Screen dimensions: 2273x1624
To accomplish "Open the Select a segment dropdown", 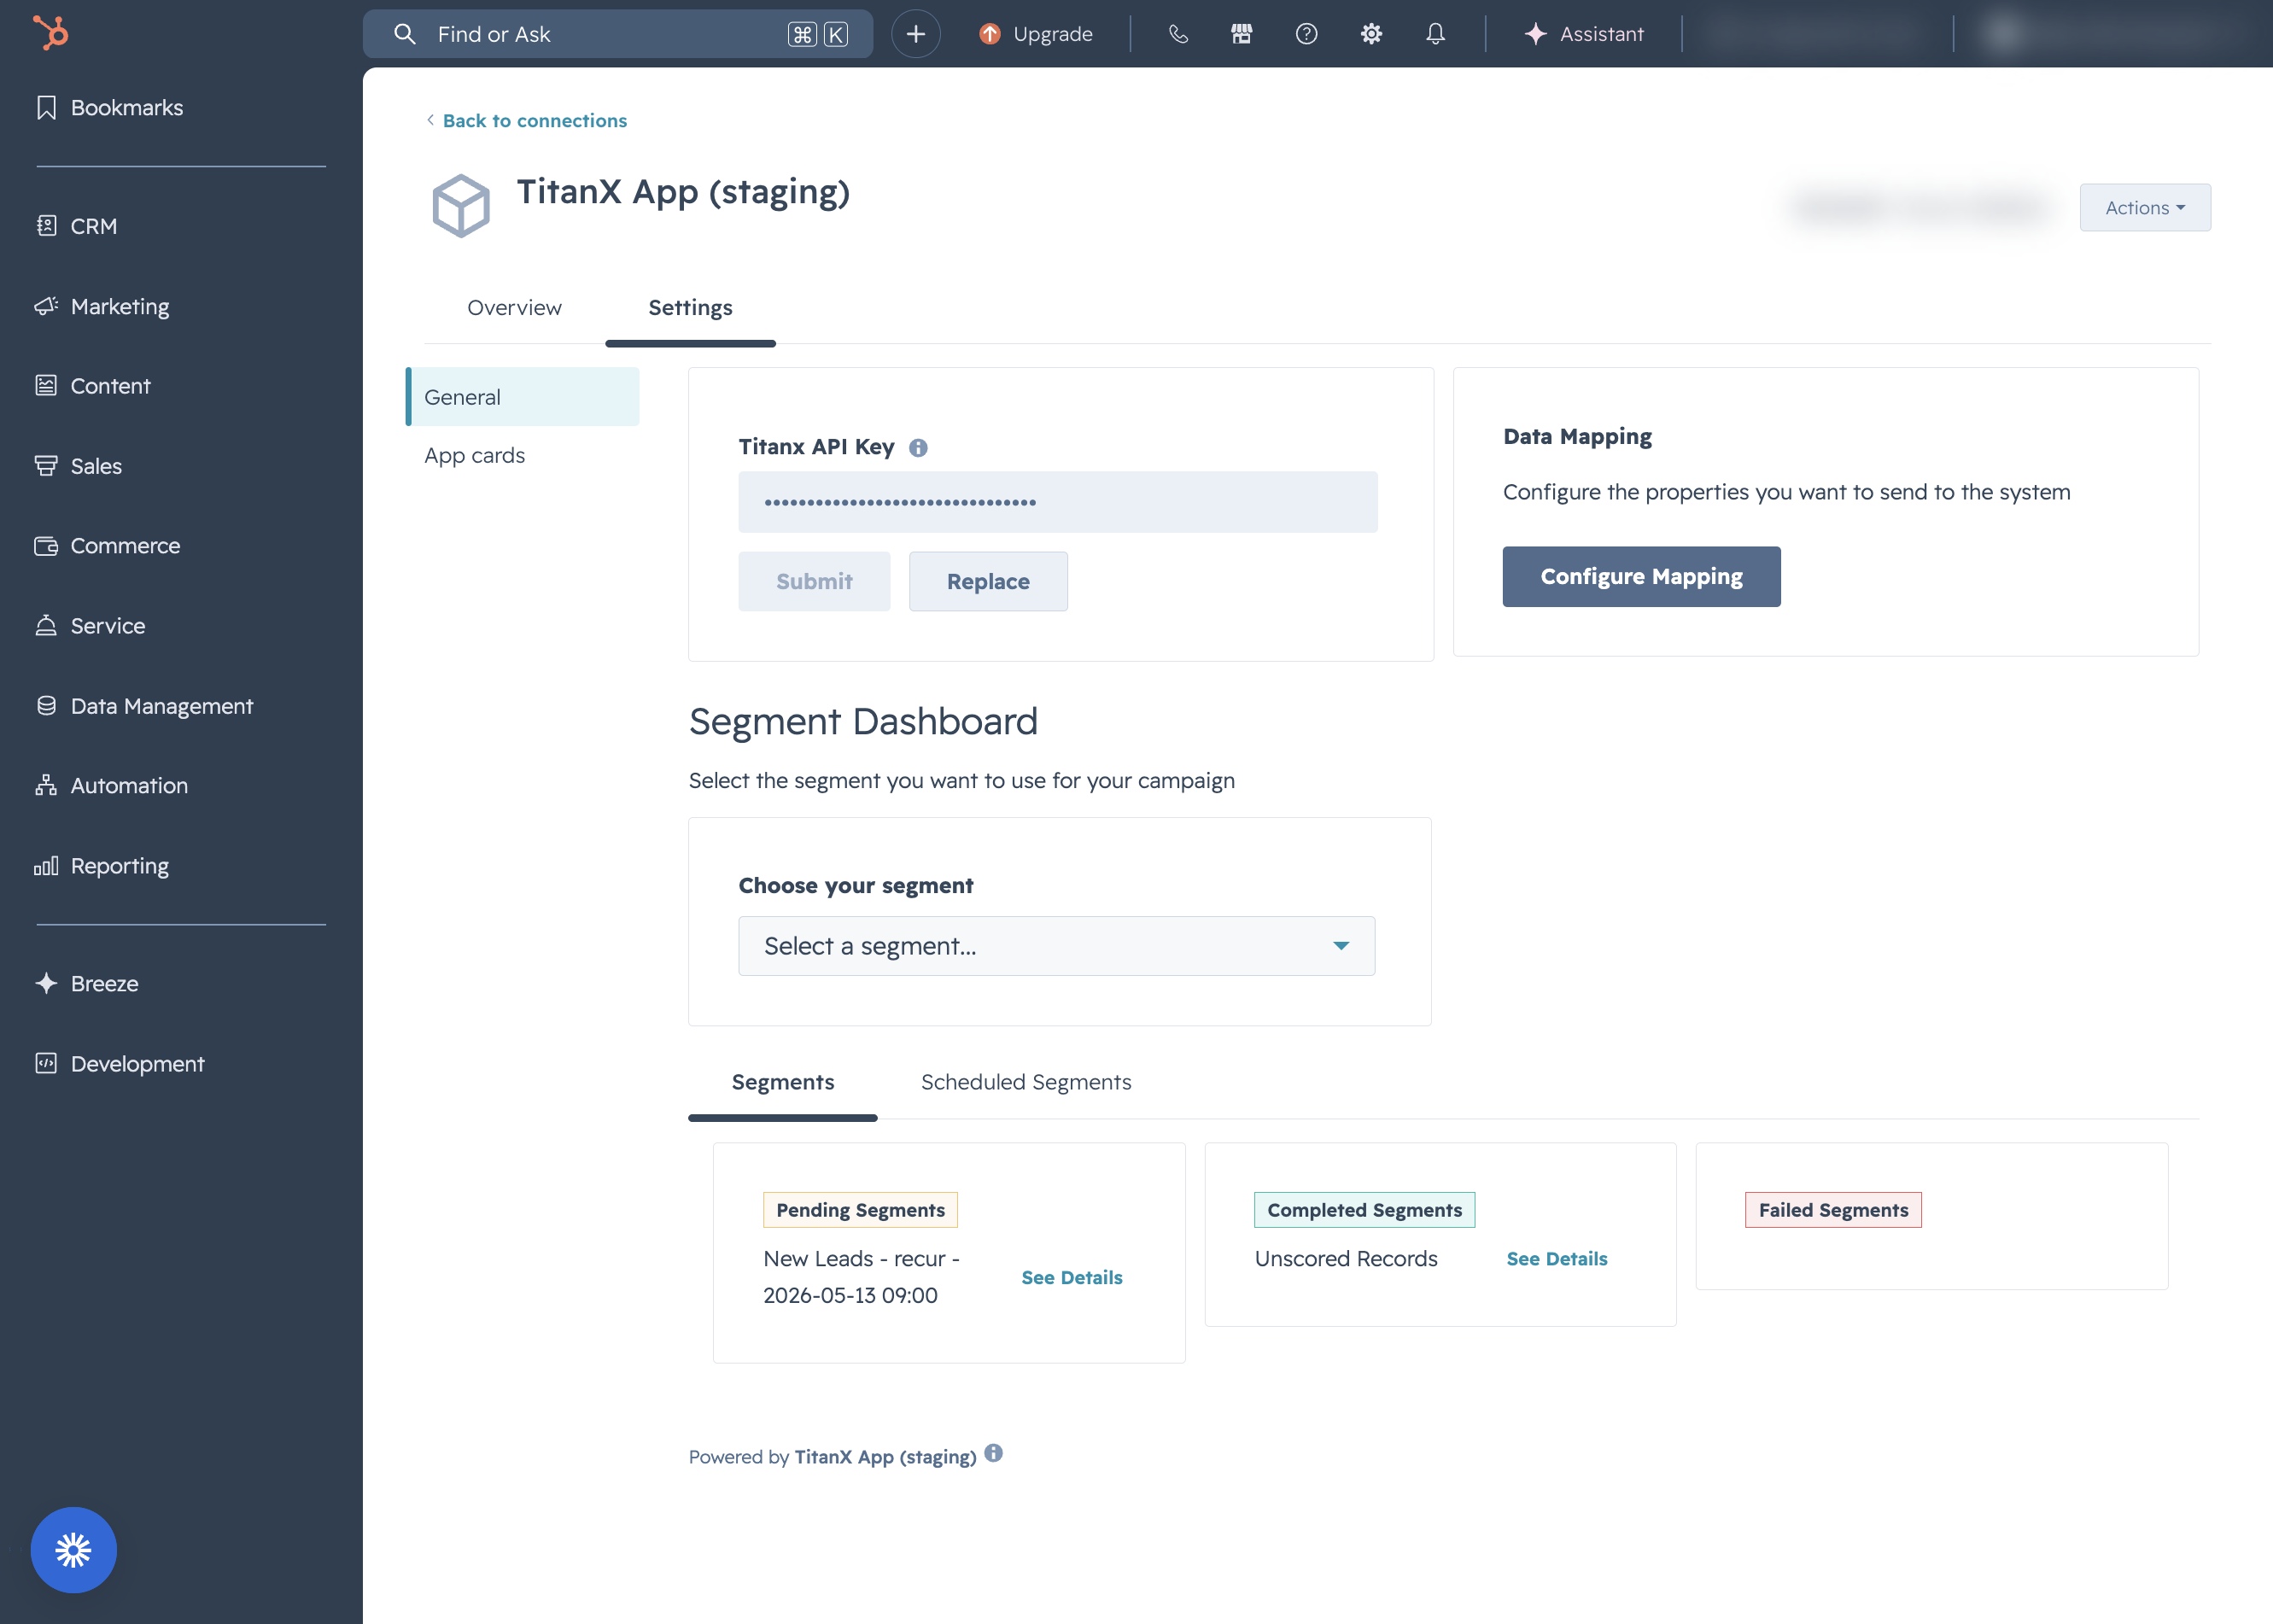I will (1056, 946).
